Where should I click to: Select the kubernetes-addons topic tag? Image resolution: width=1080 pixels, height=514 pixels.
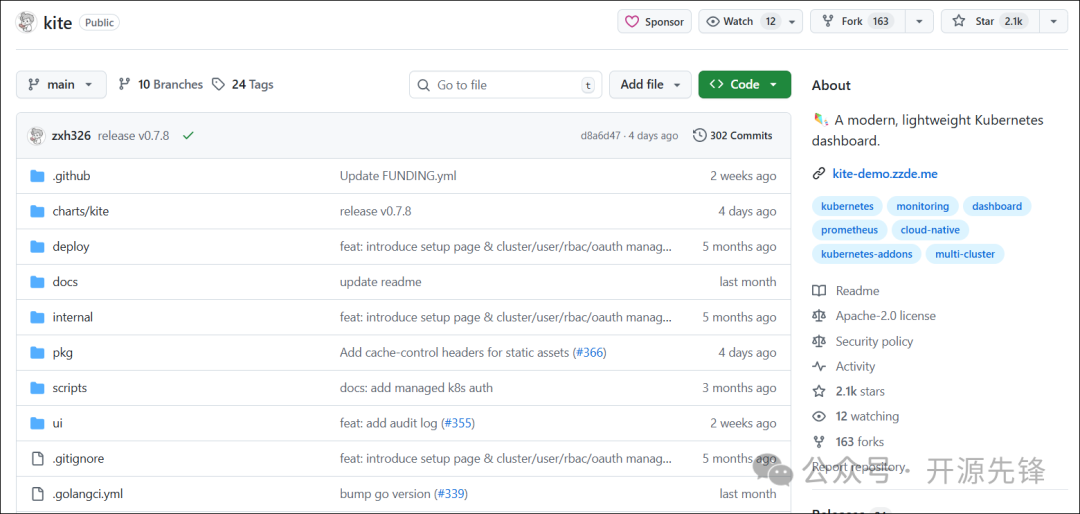(866, 254)
